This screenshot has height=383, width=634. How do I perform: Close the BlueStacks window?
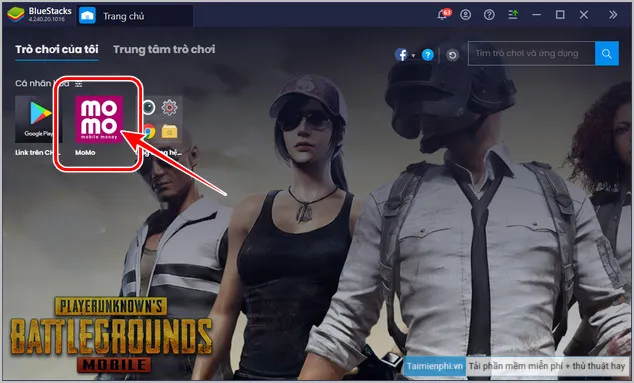583,15
